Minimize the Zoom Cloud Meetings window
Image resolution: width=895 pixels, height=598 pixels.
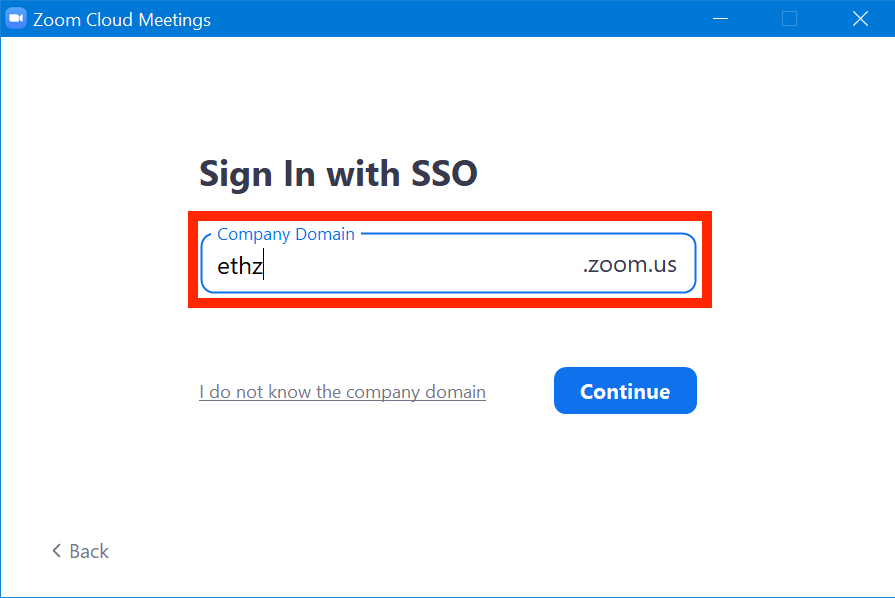[720, 19]
